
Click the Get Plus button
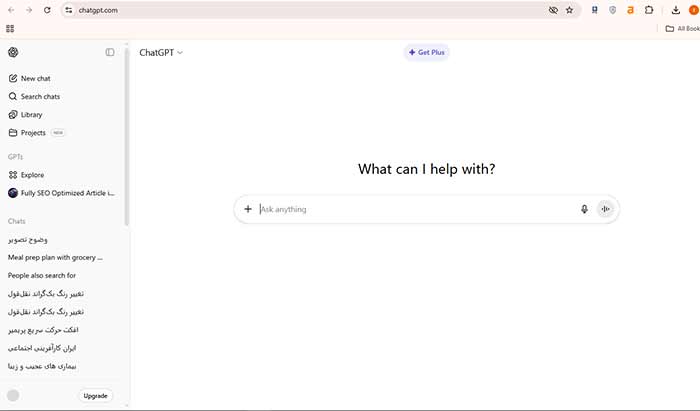427,52
